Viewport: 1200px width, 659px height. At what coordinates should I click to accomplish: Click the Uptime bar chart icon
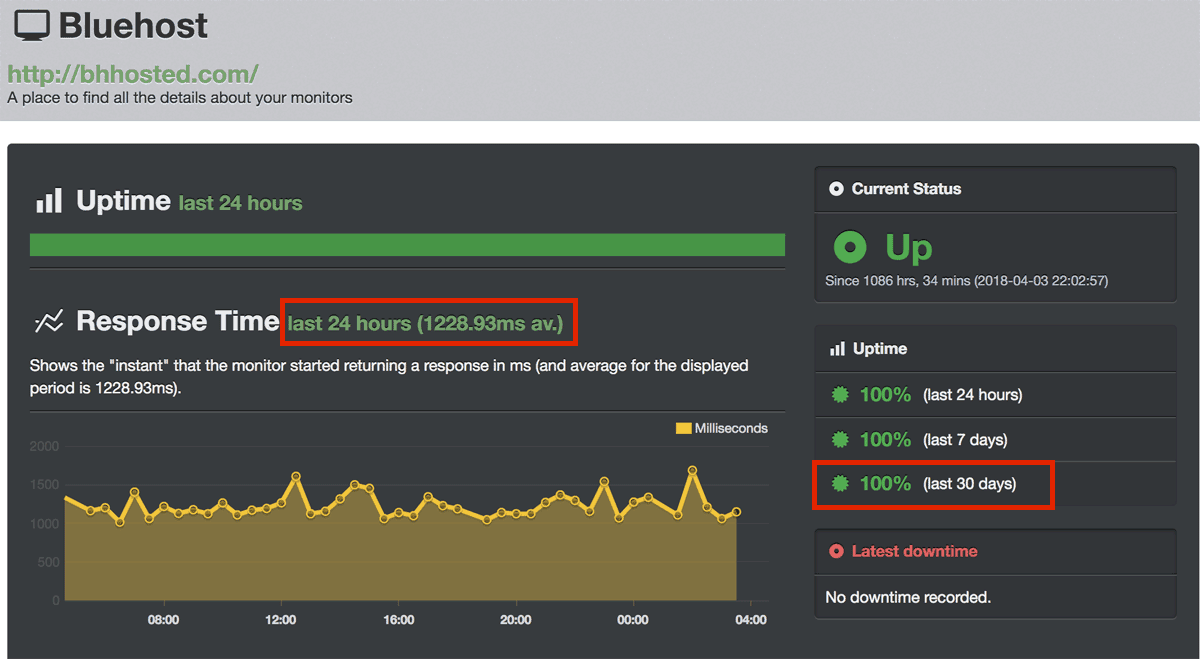[x=49, y=200]
